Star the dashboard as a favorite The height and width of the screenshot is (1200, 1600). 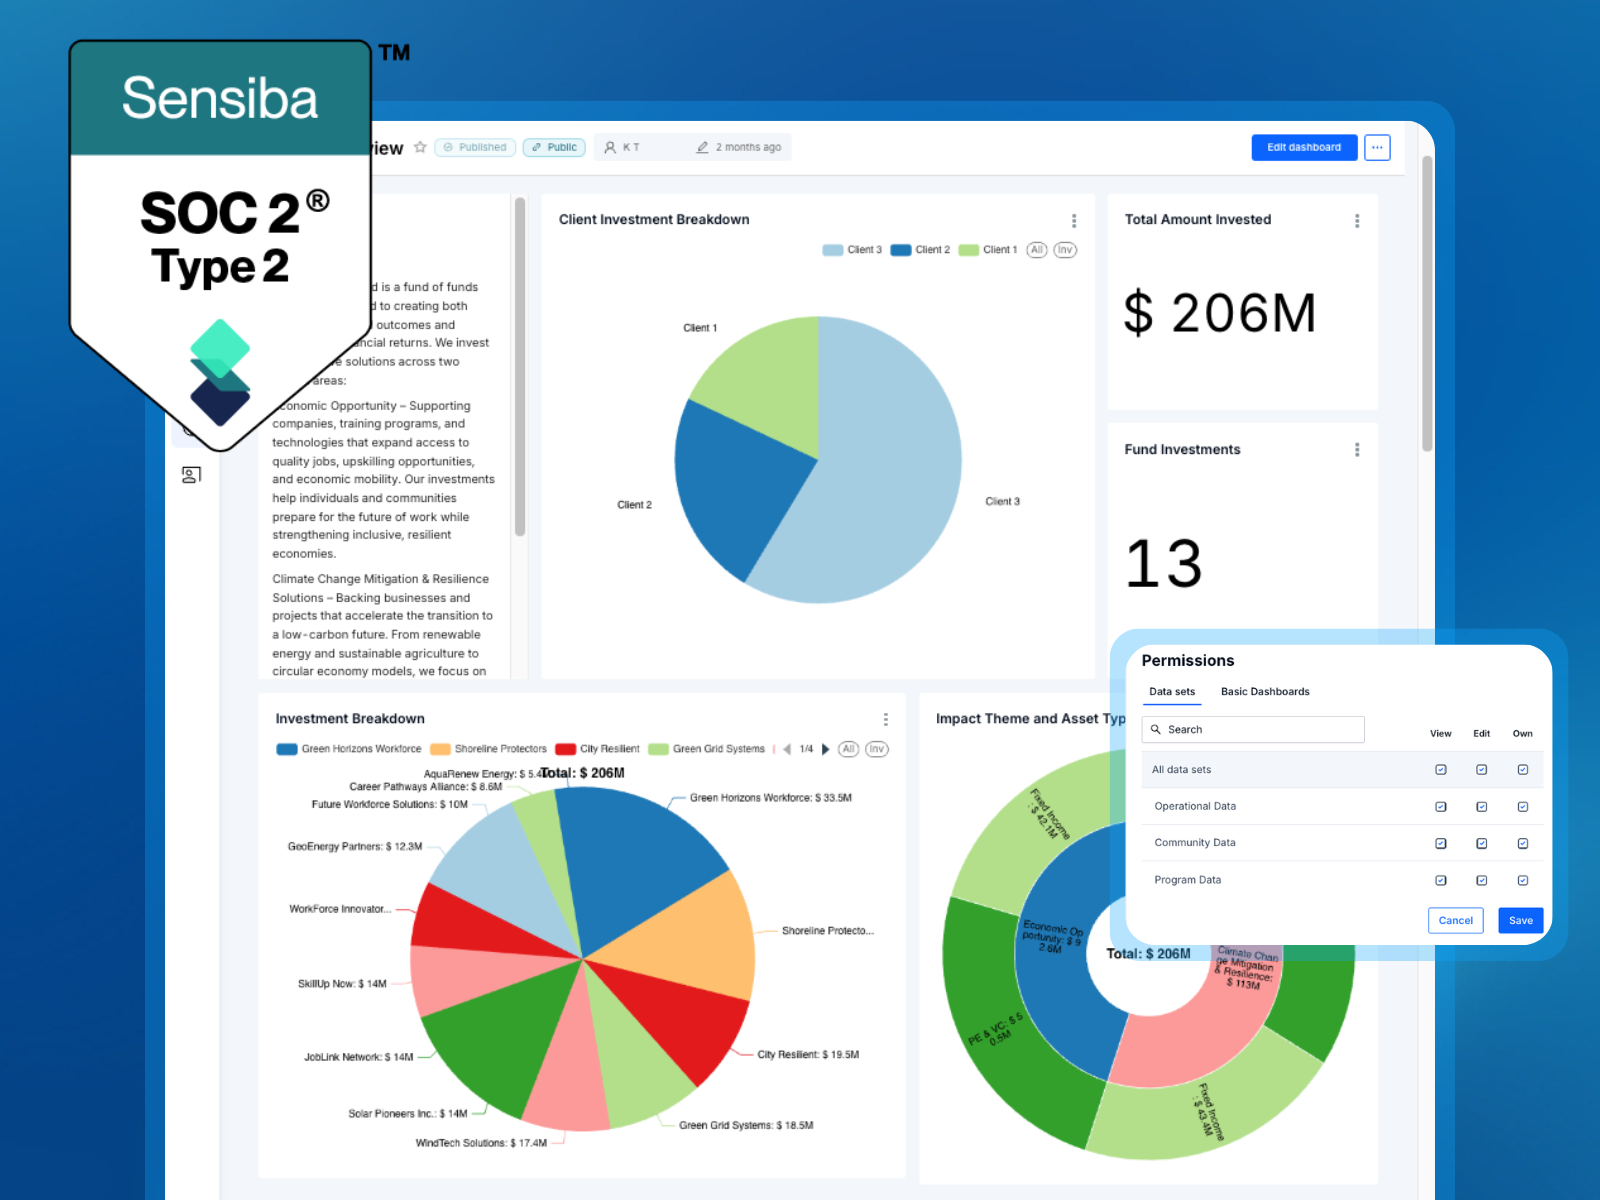(x=420, y=146)
